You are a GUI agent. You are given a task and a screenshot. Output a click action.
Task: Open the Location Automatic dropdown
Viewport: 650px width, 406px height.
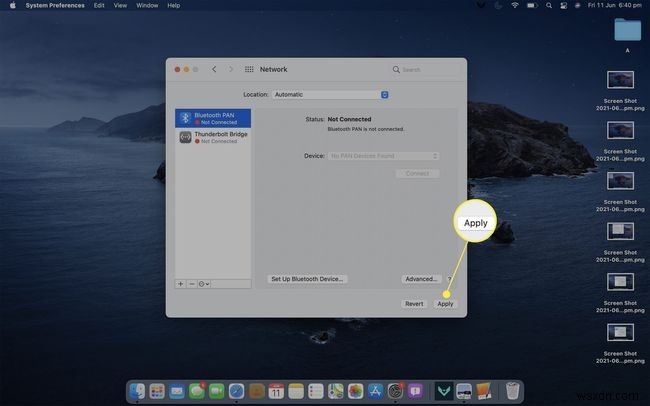coord(330,95)
